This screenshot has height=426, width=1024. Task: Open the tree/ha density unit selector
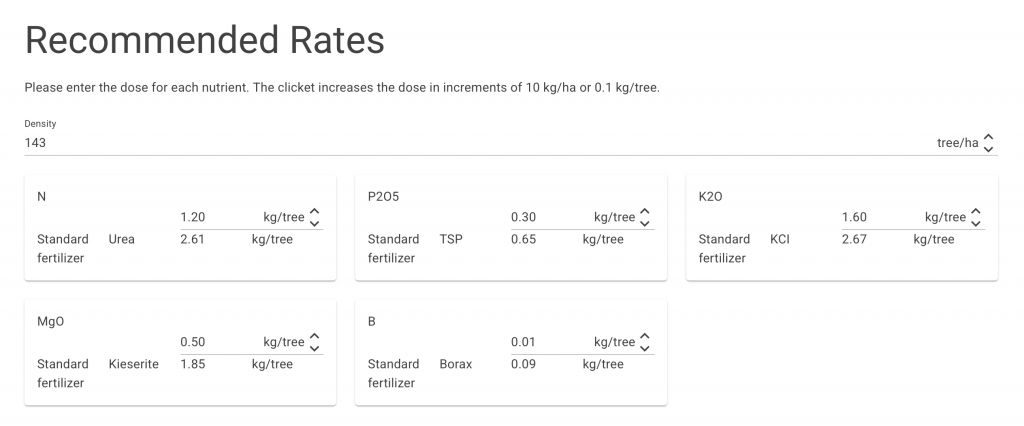pos(957,143)
